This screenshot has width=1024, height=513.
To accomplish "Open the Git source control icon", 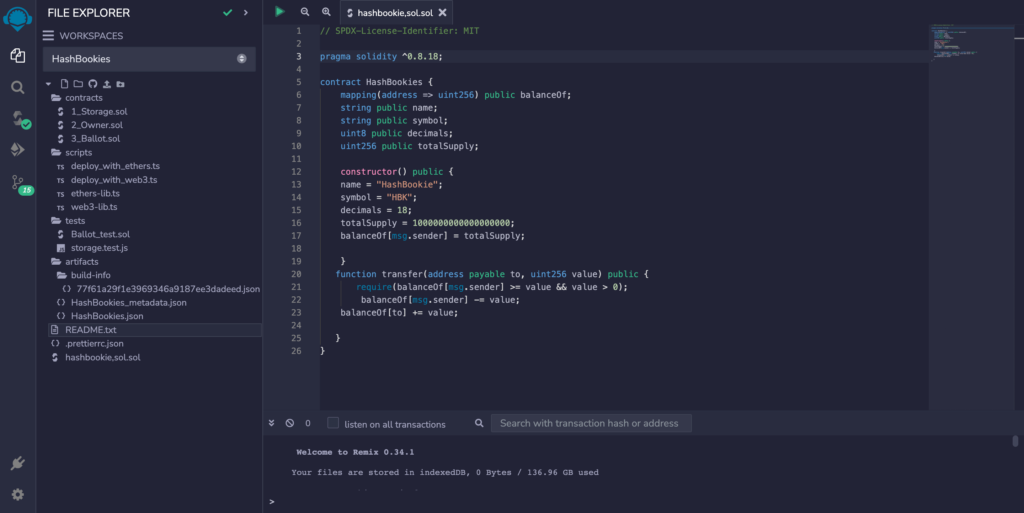I will (x=21, y=184).
